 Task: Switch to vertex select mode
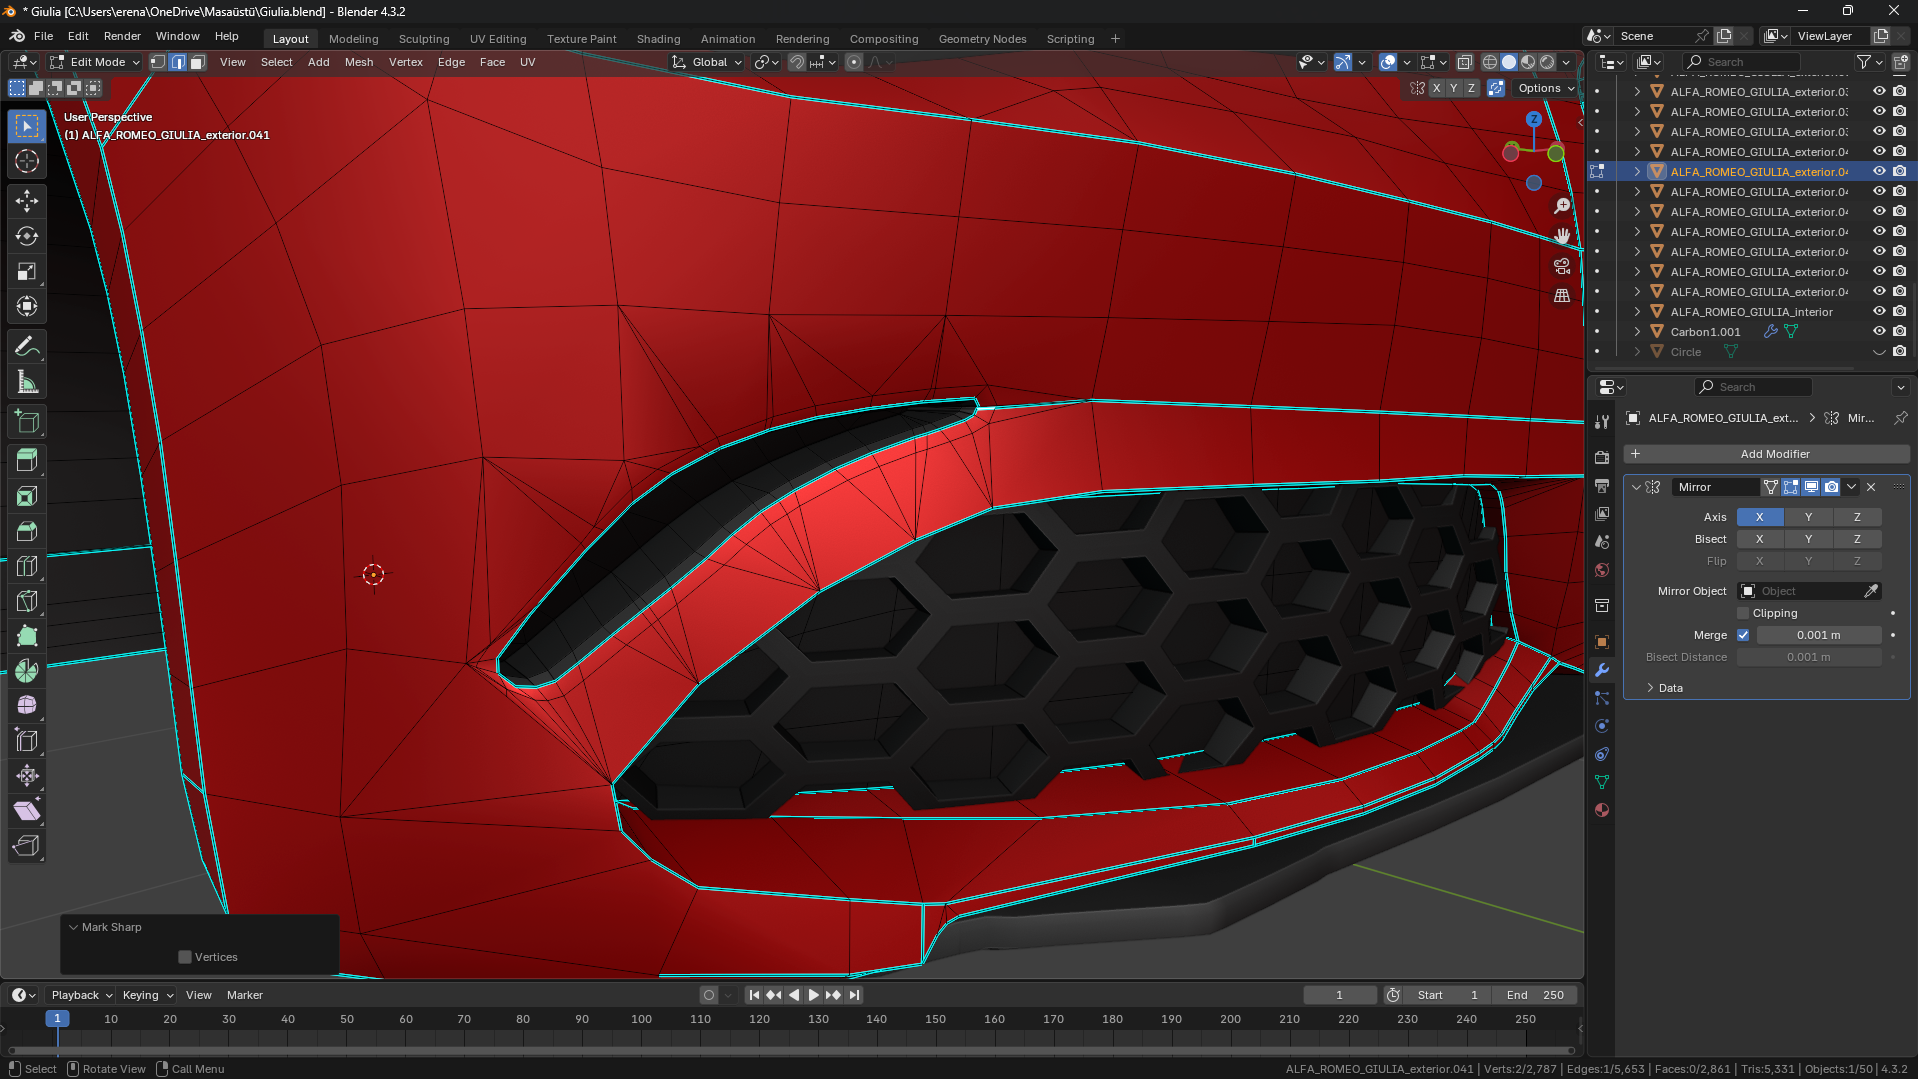(x=158, y=62)
